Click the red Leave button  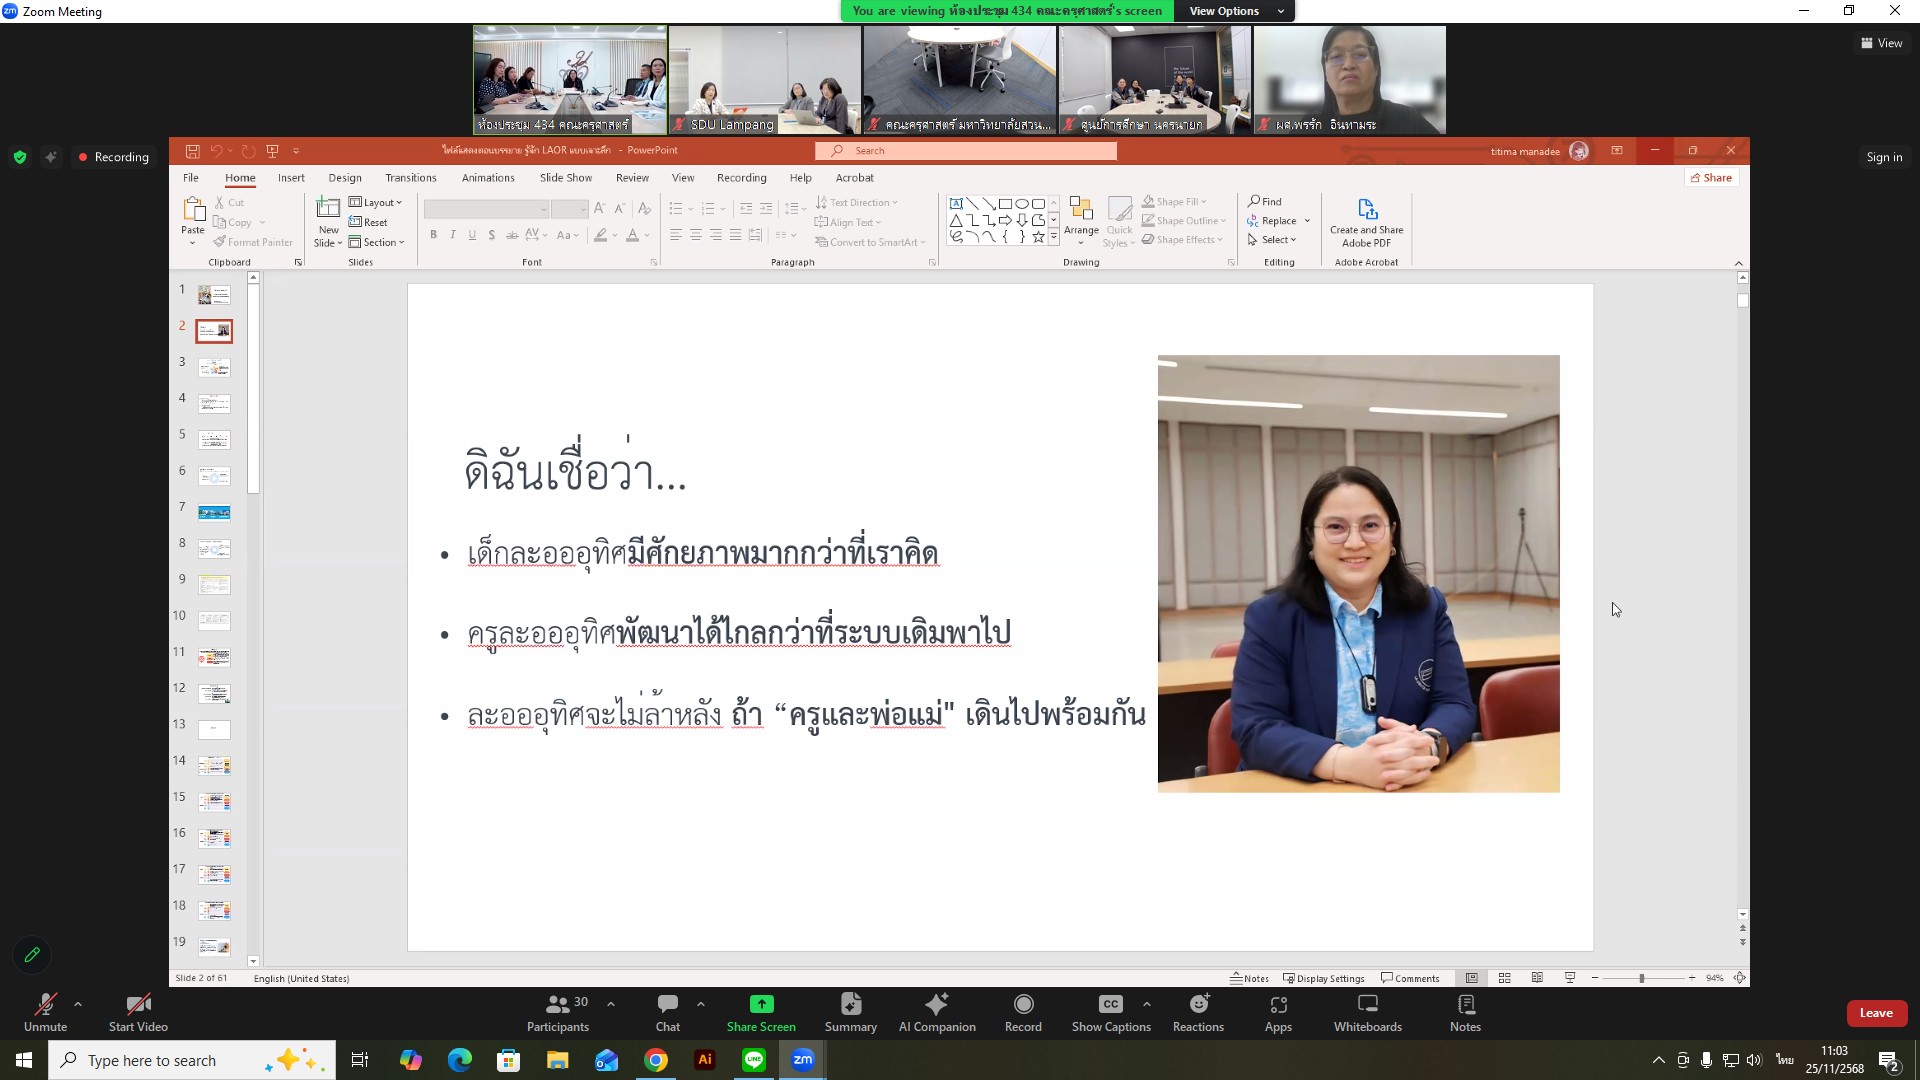(x=1875, y=1012)
